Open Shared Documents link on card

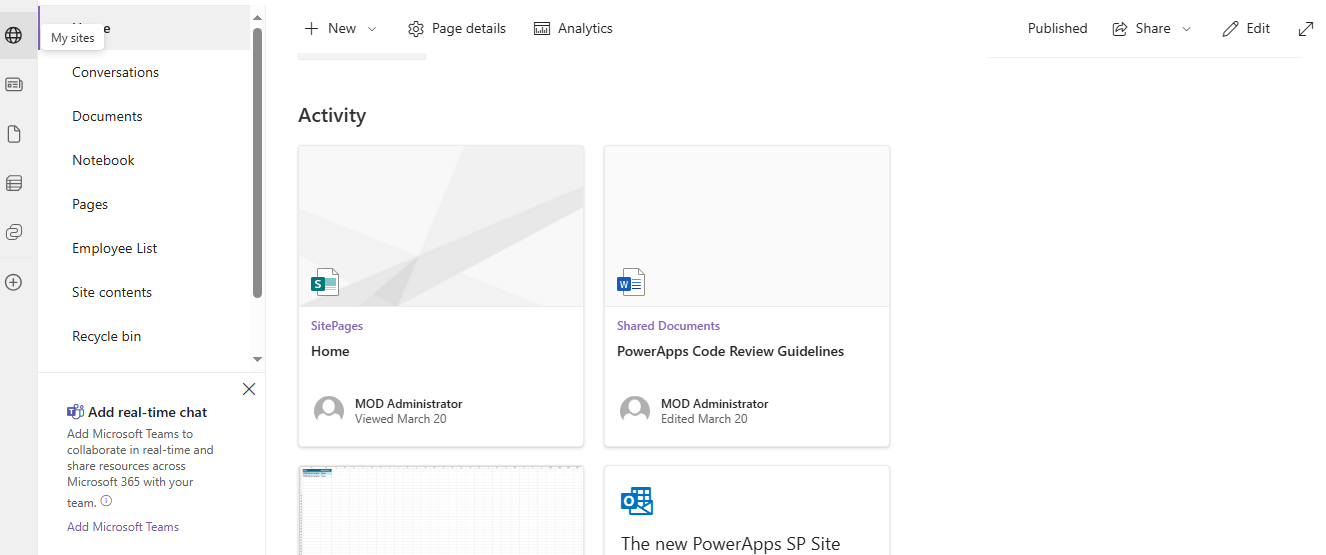(x=668, y=326)
